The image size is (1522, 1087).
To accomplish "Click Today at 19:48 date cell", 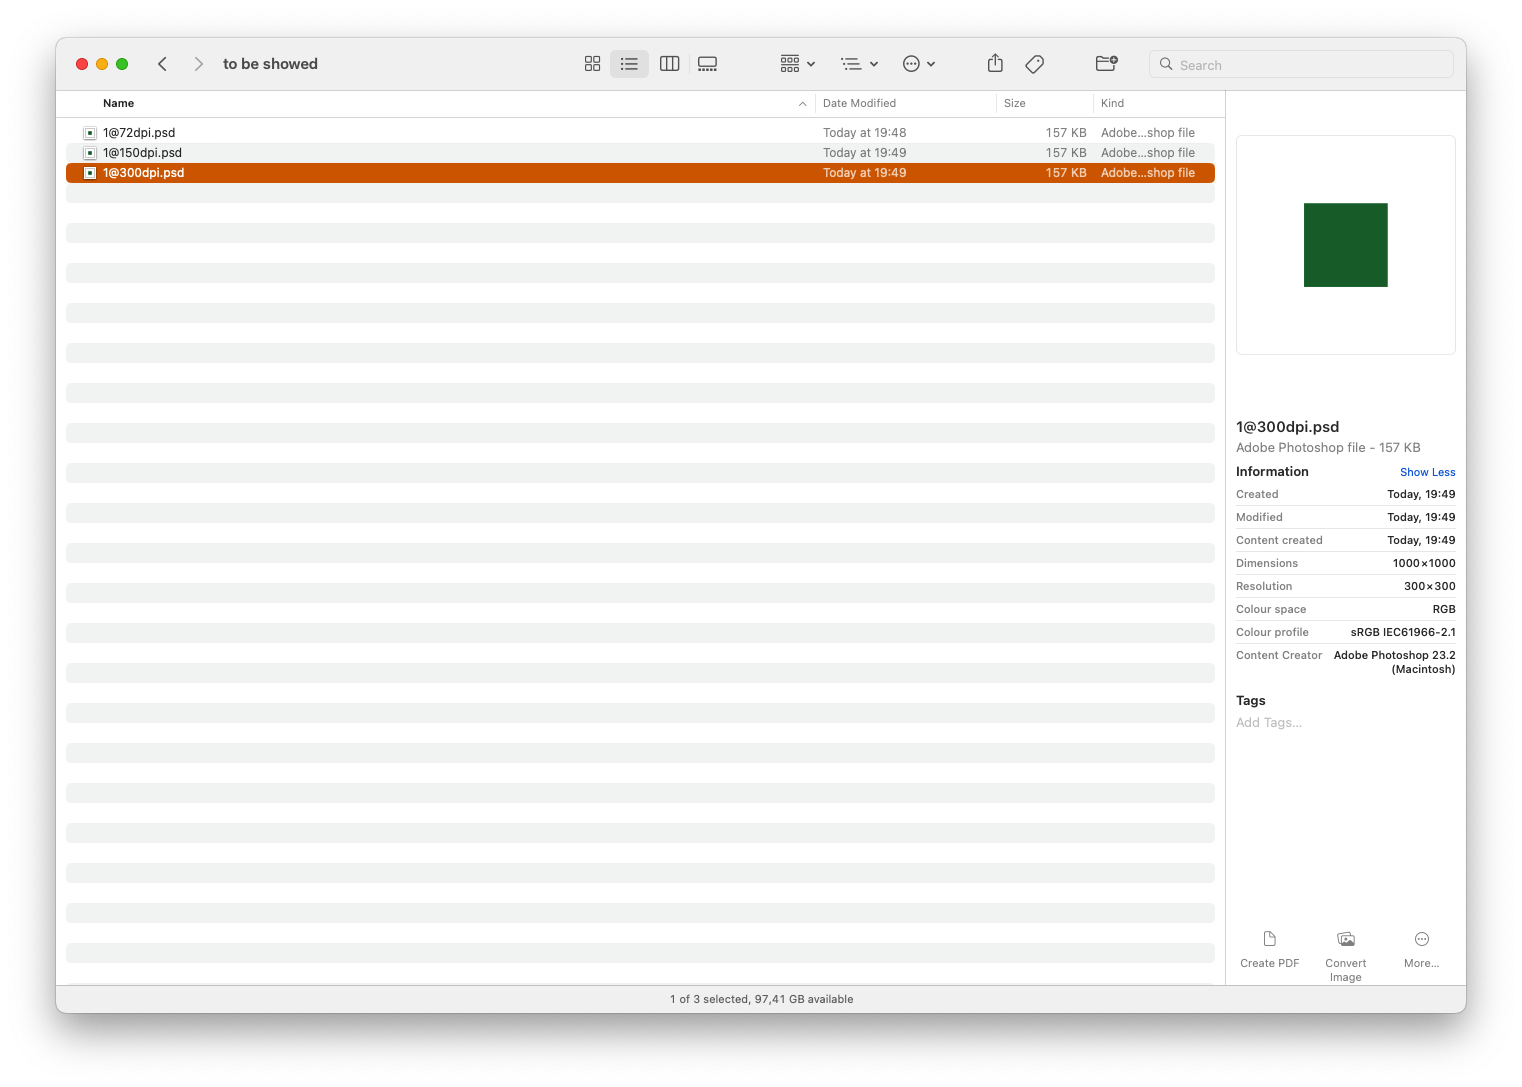I will tap(864, 133).
